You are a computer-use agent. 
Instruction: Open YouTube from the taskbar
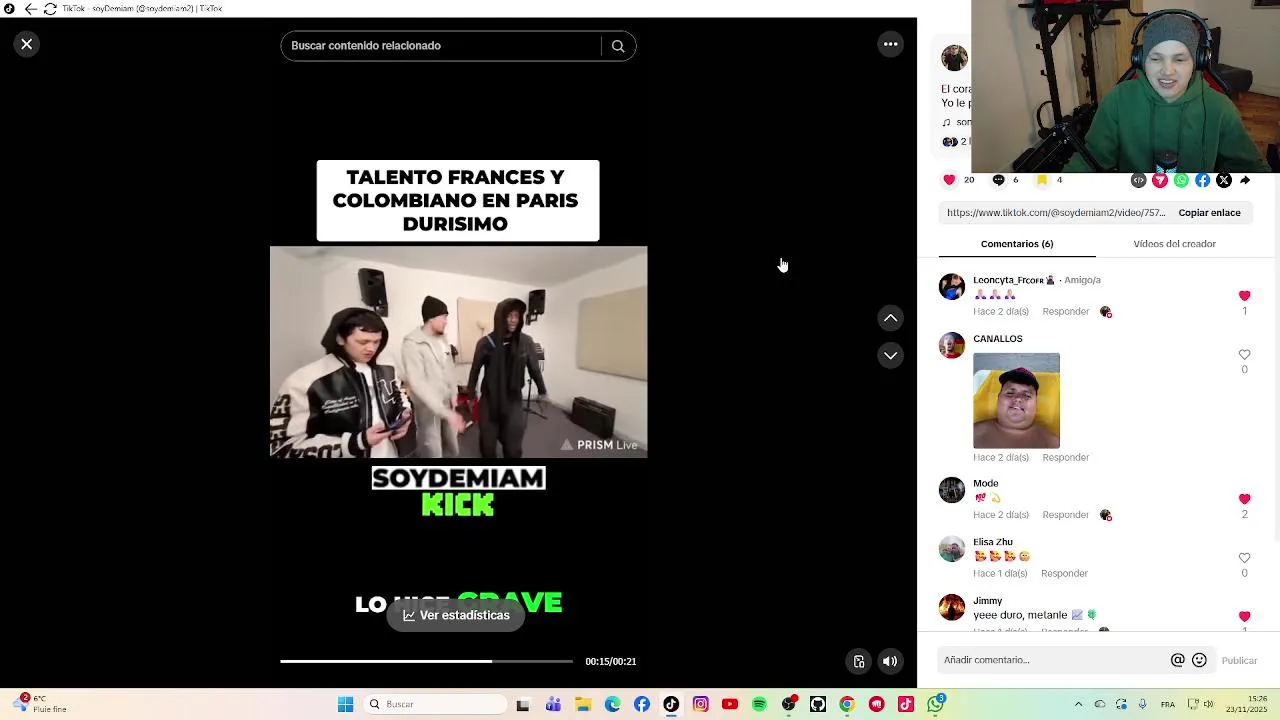coord(729,704)
